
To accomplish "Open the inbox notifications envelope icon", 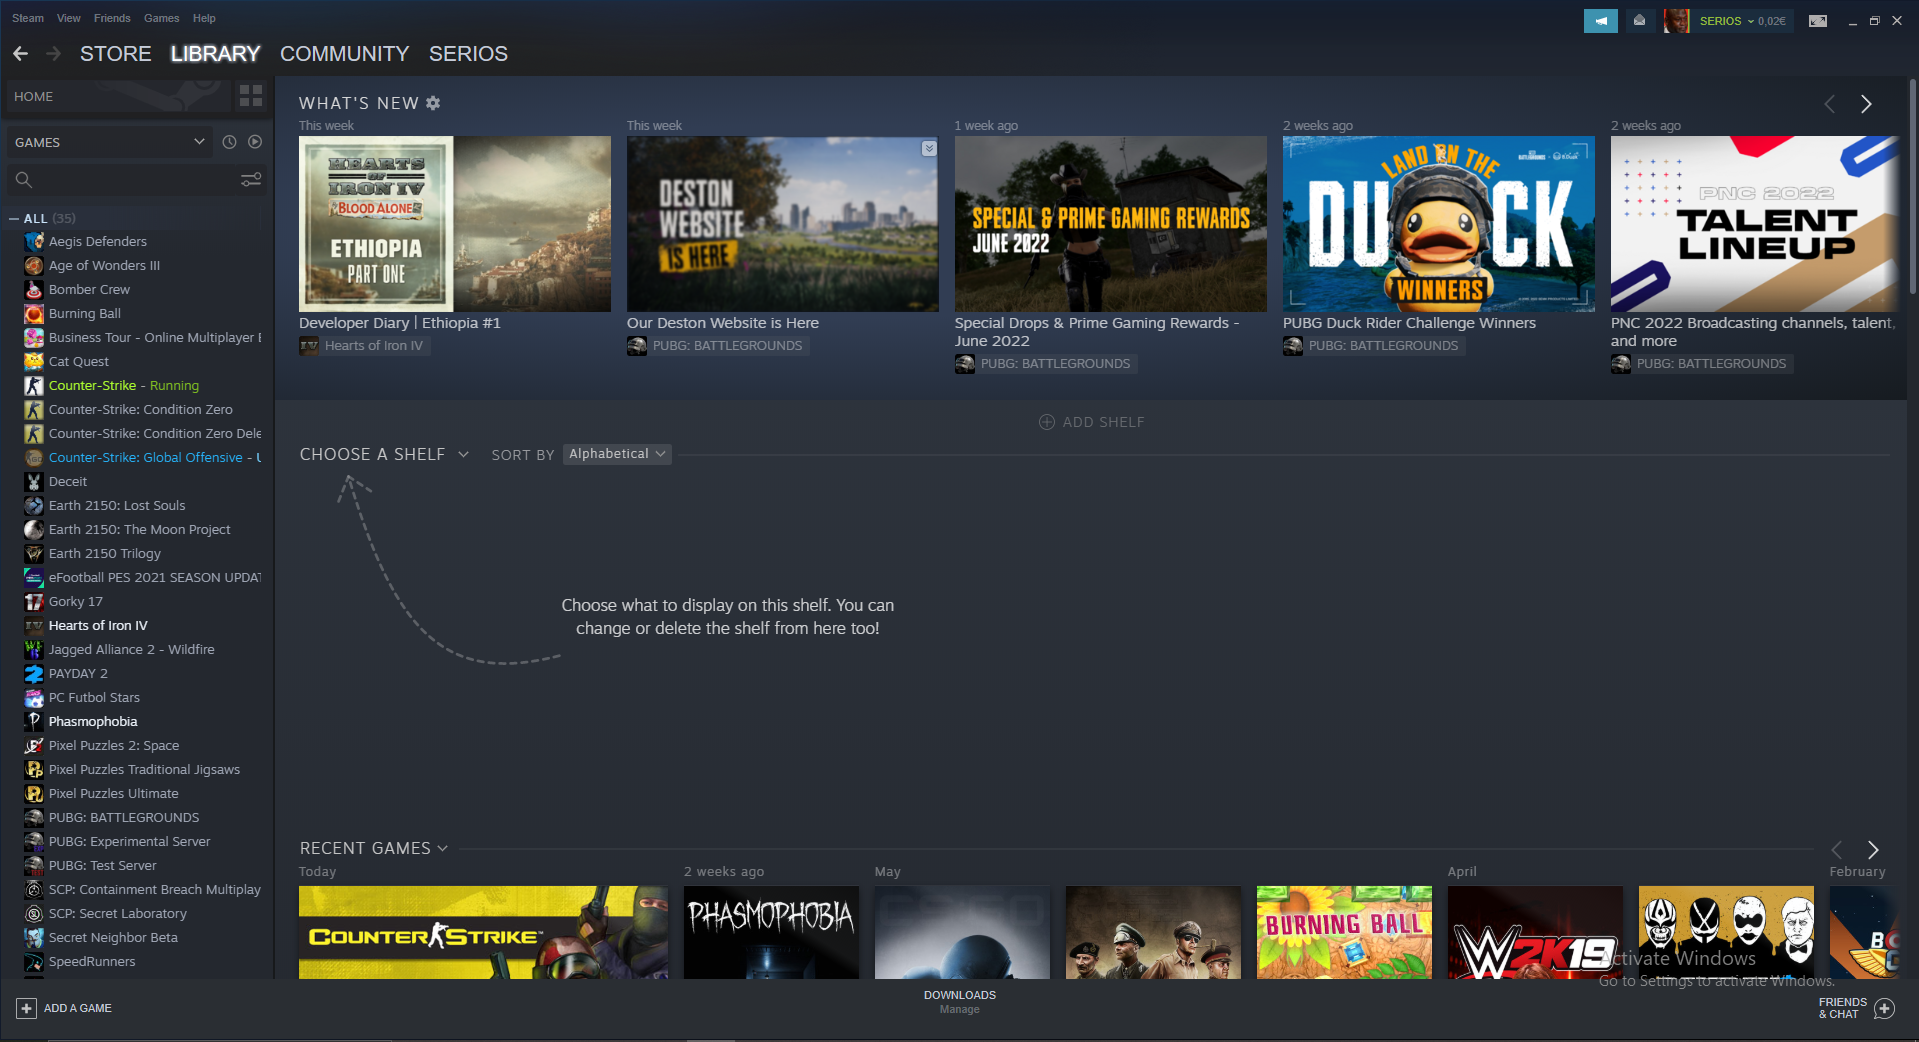I will click(x=1639, y=20).
